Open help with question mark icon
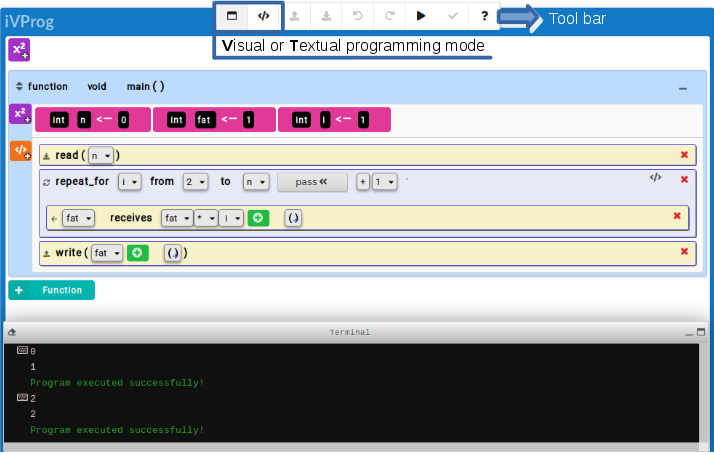The height and width of the screenshot is (455, 714). (x=484, y=16)
